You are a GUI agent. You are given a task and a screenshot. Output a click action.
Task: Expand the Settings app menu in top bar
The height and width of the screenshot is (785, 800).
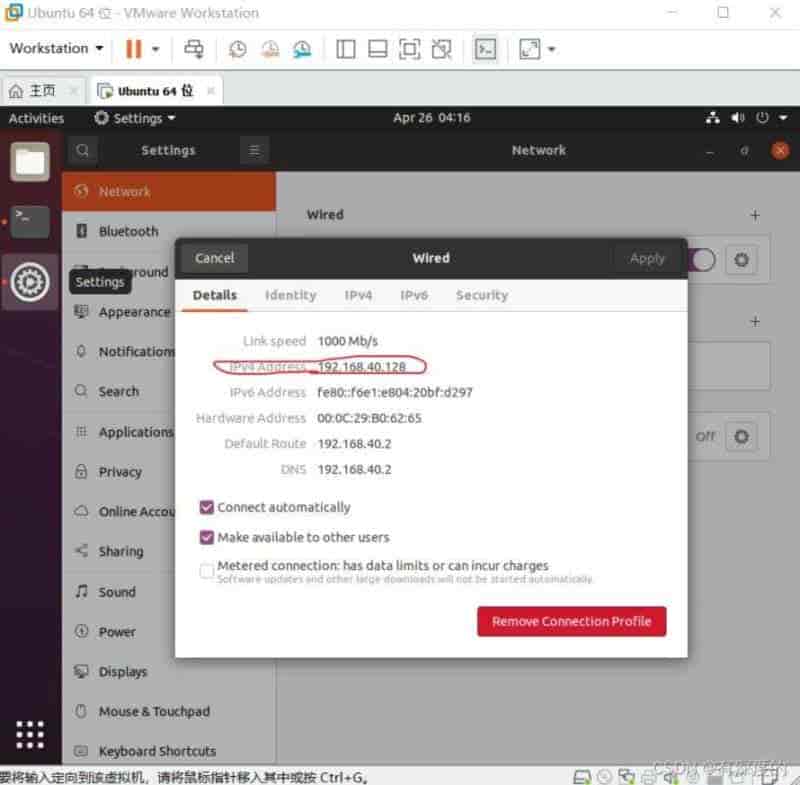tap(135, 118)
